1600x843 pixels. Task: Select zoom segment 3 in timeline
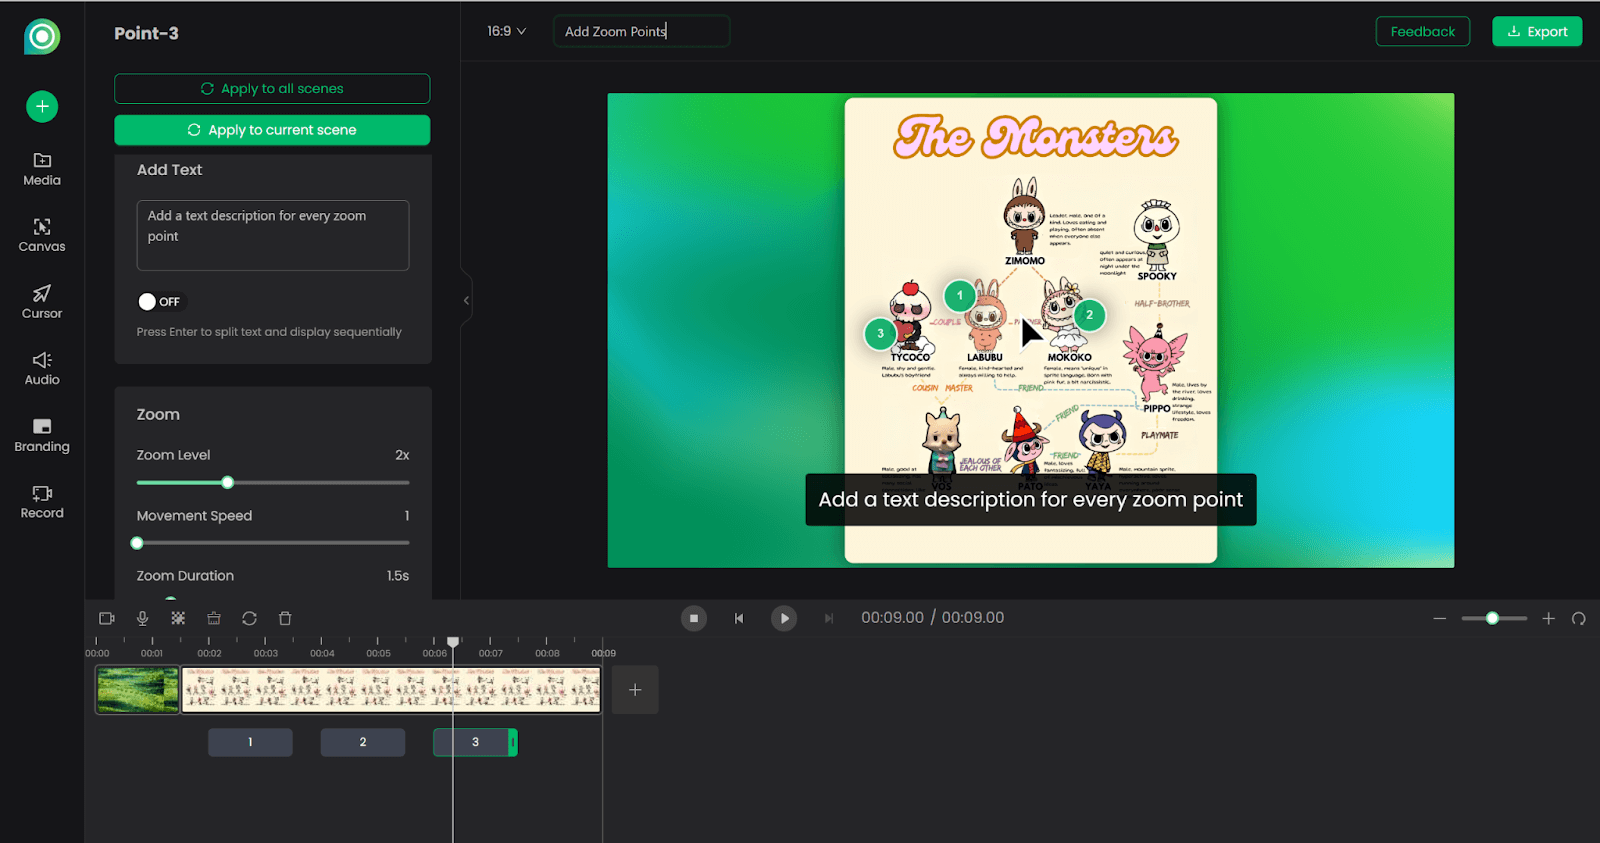tap(475, 742)
